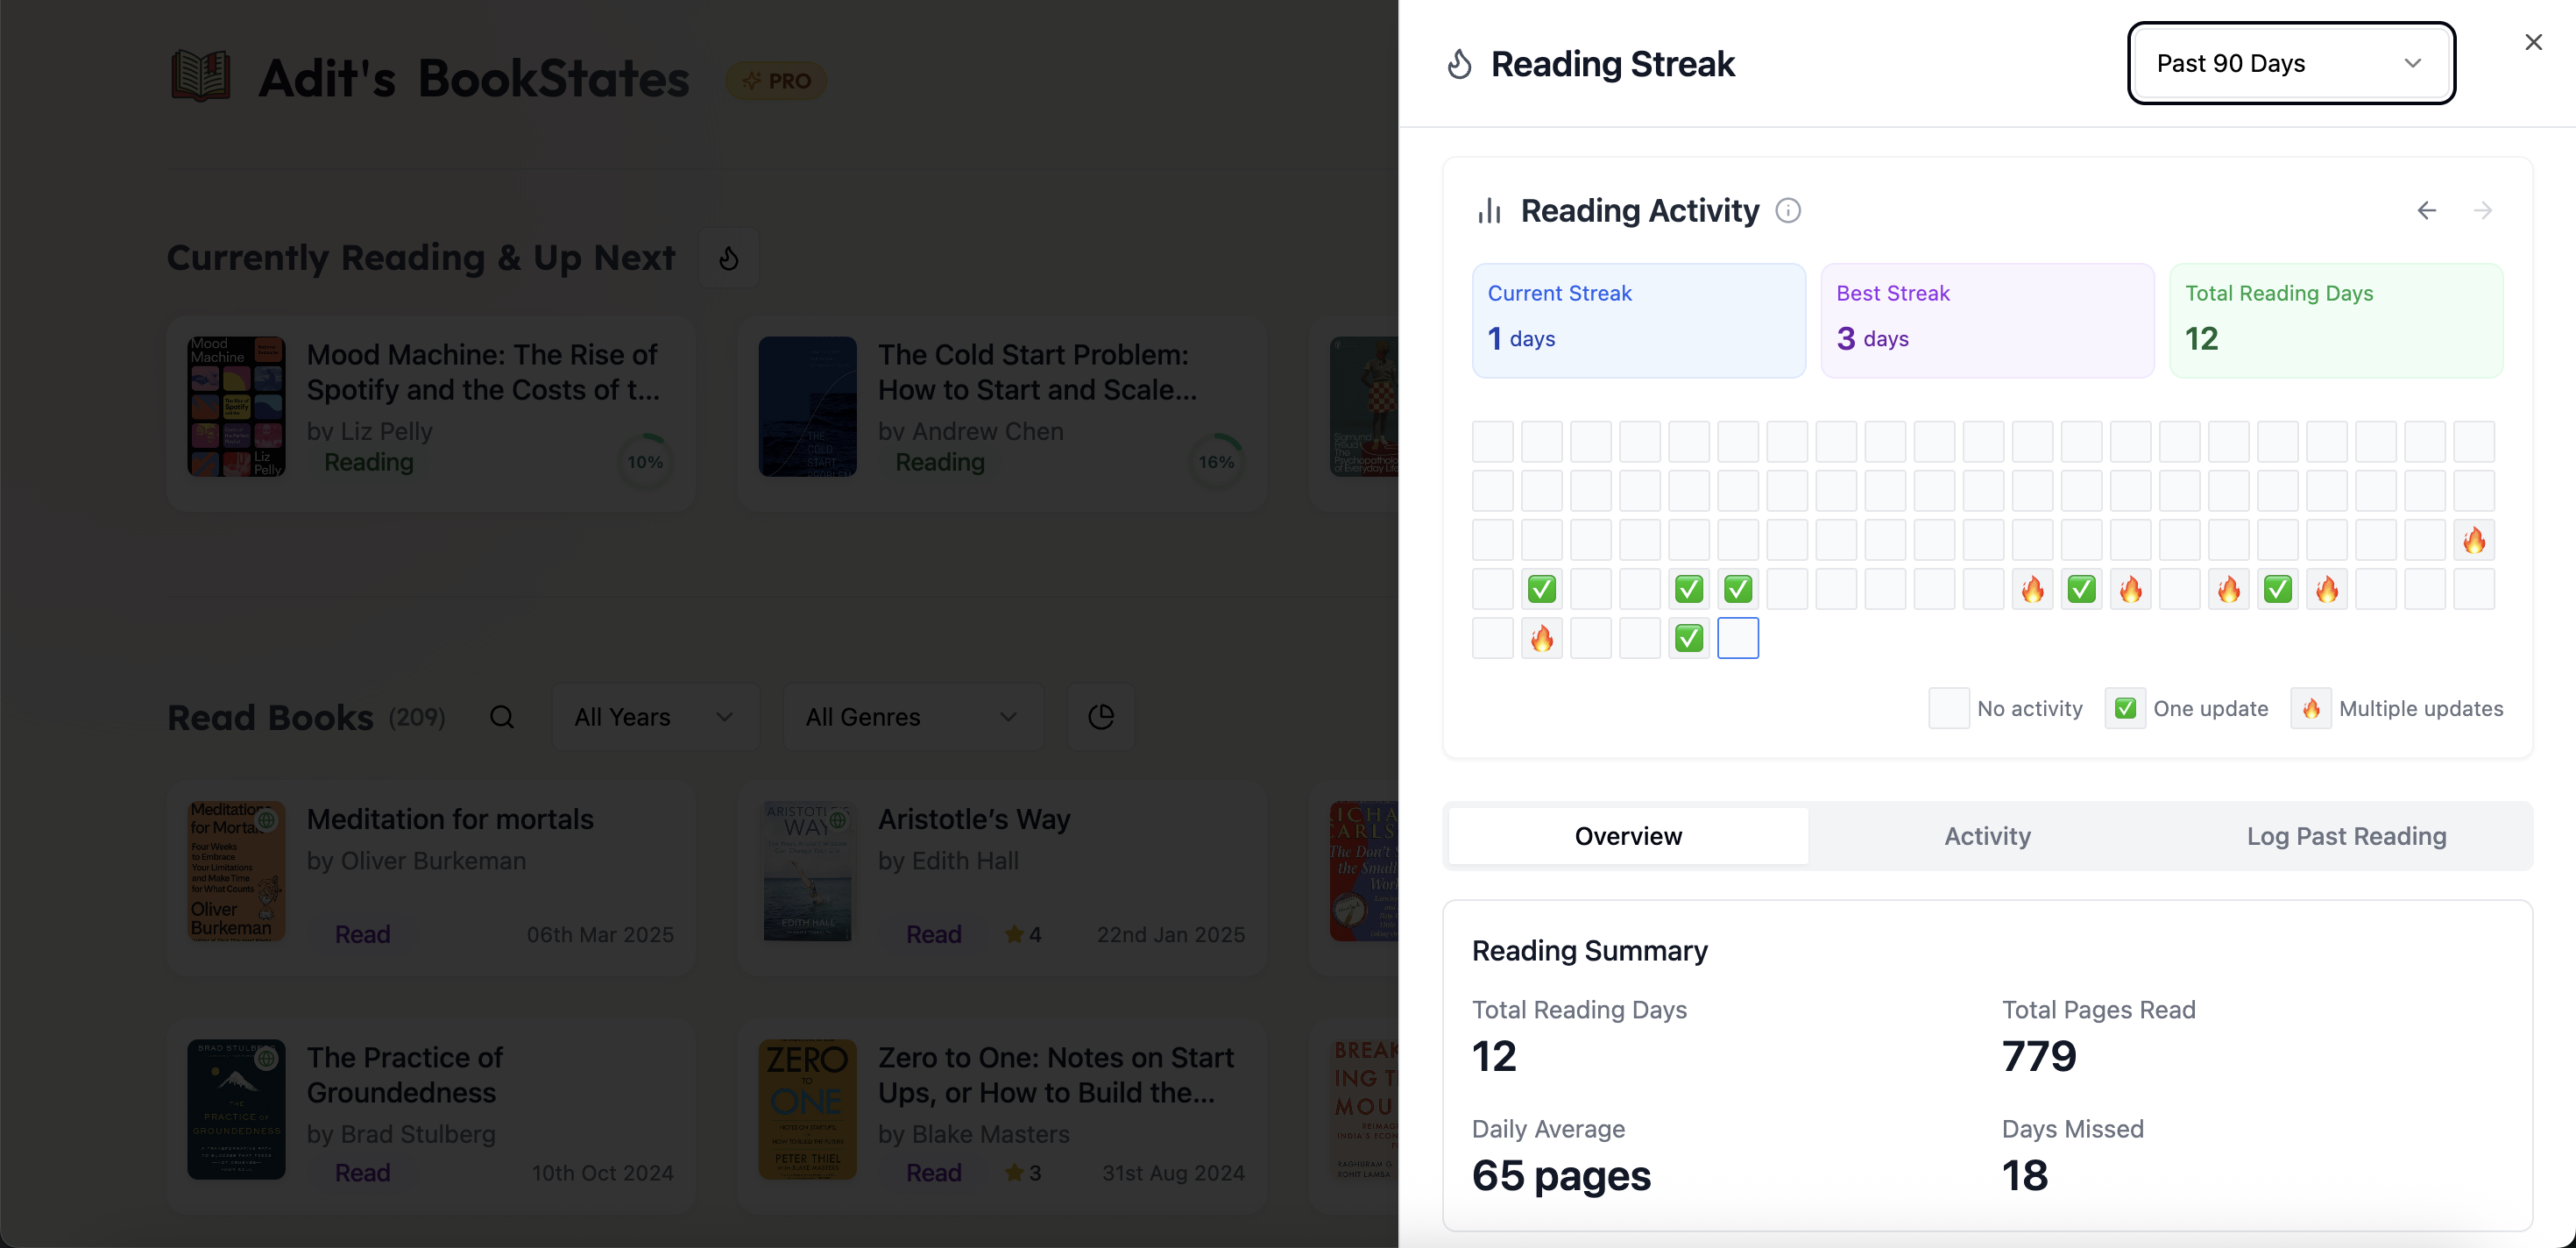Click the 'Multiple updates' legend flame swatch
The height and width of the screenshot is (1248, 2576).
coord(2311,708)
